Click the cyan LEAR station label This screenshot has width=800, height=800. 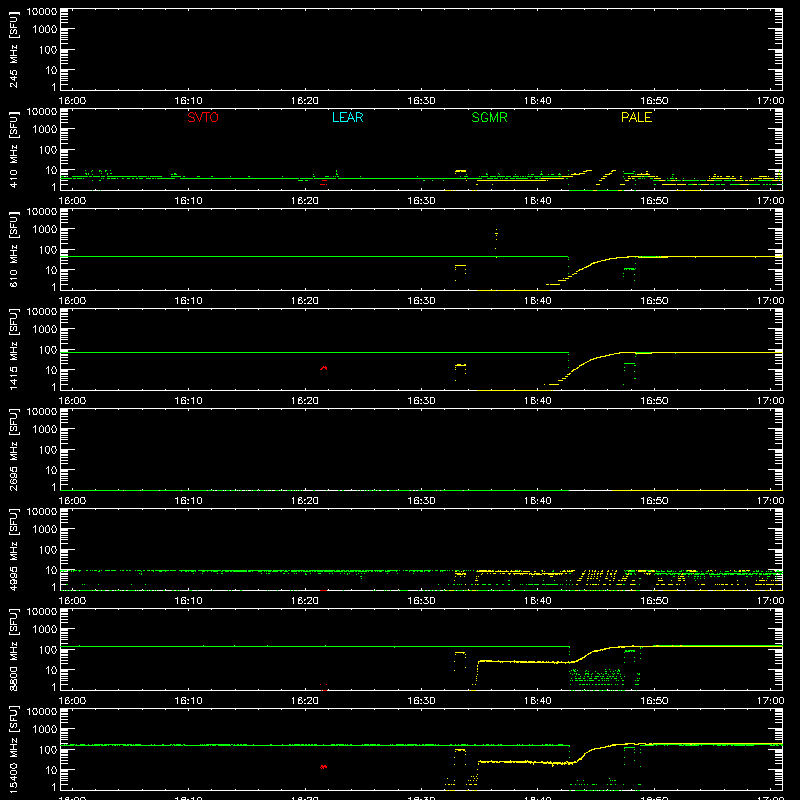click(347, 117)
